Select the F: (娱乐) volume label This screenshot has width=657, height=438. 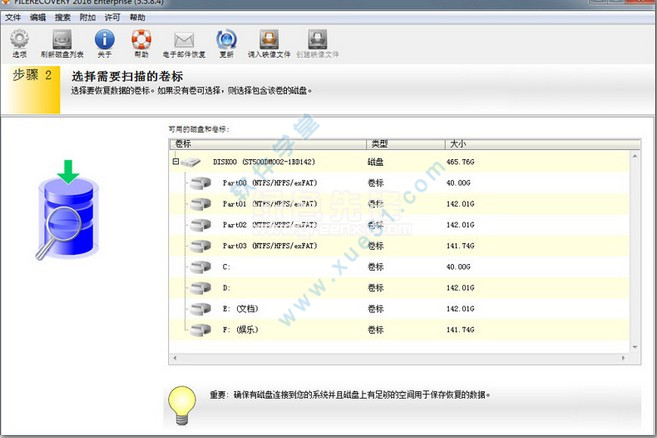pos(241,330)
